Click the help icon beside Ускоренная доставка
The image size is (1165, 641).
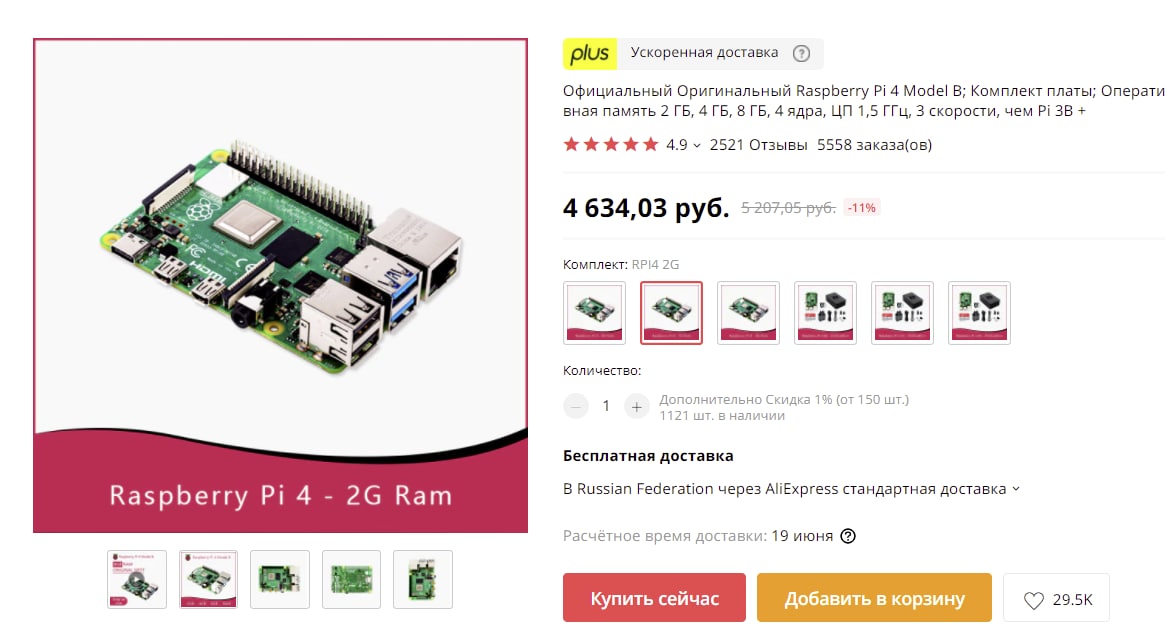(801, 53)
